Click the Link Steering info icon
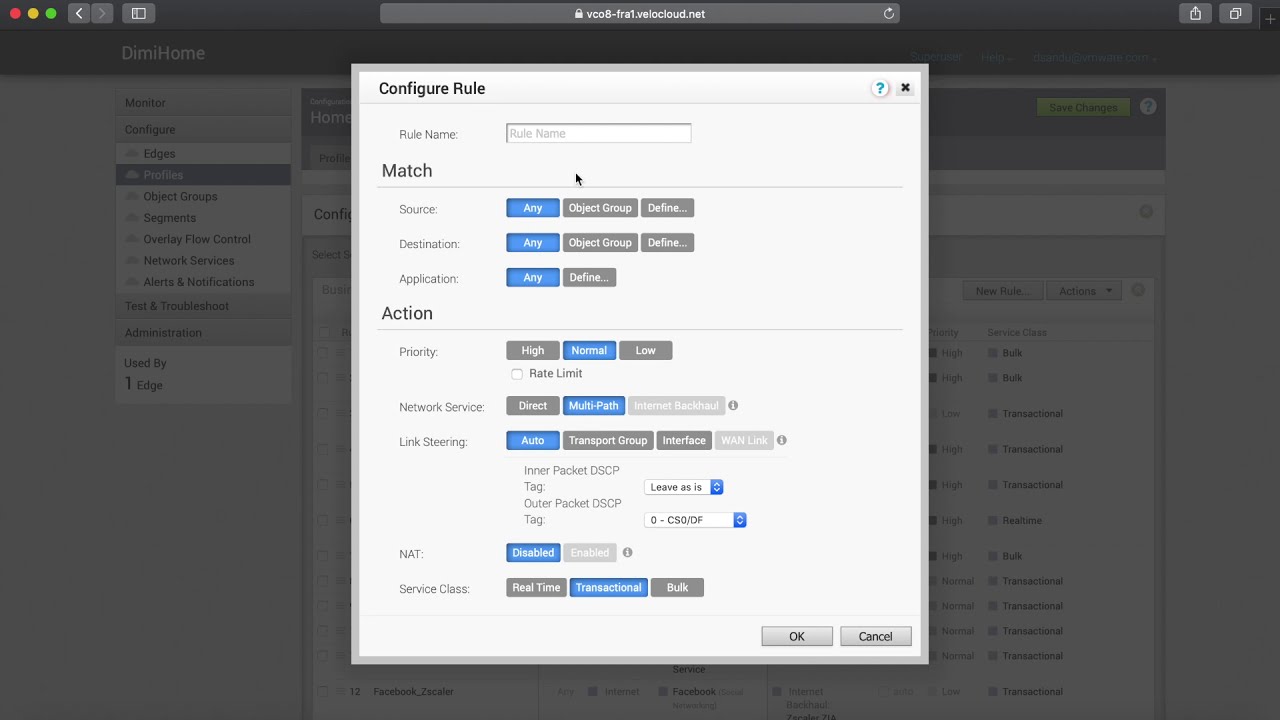 pos(782,440)
